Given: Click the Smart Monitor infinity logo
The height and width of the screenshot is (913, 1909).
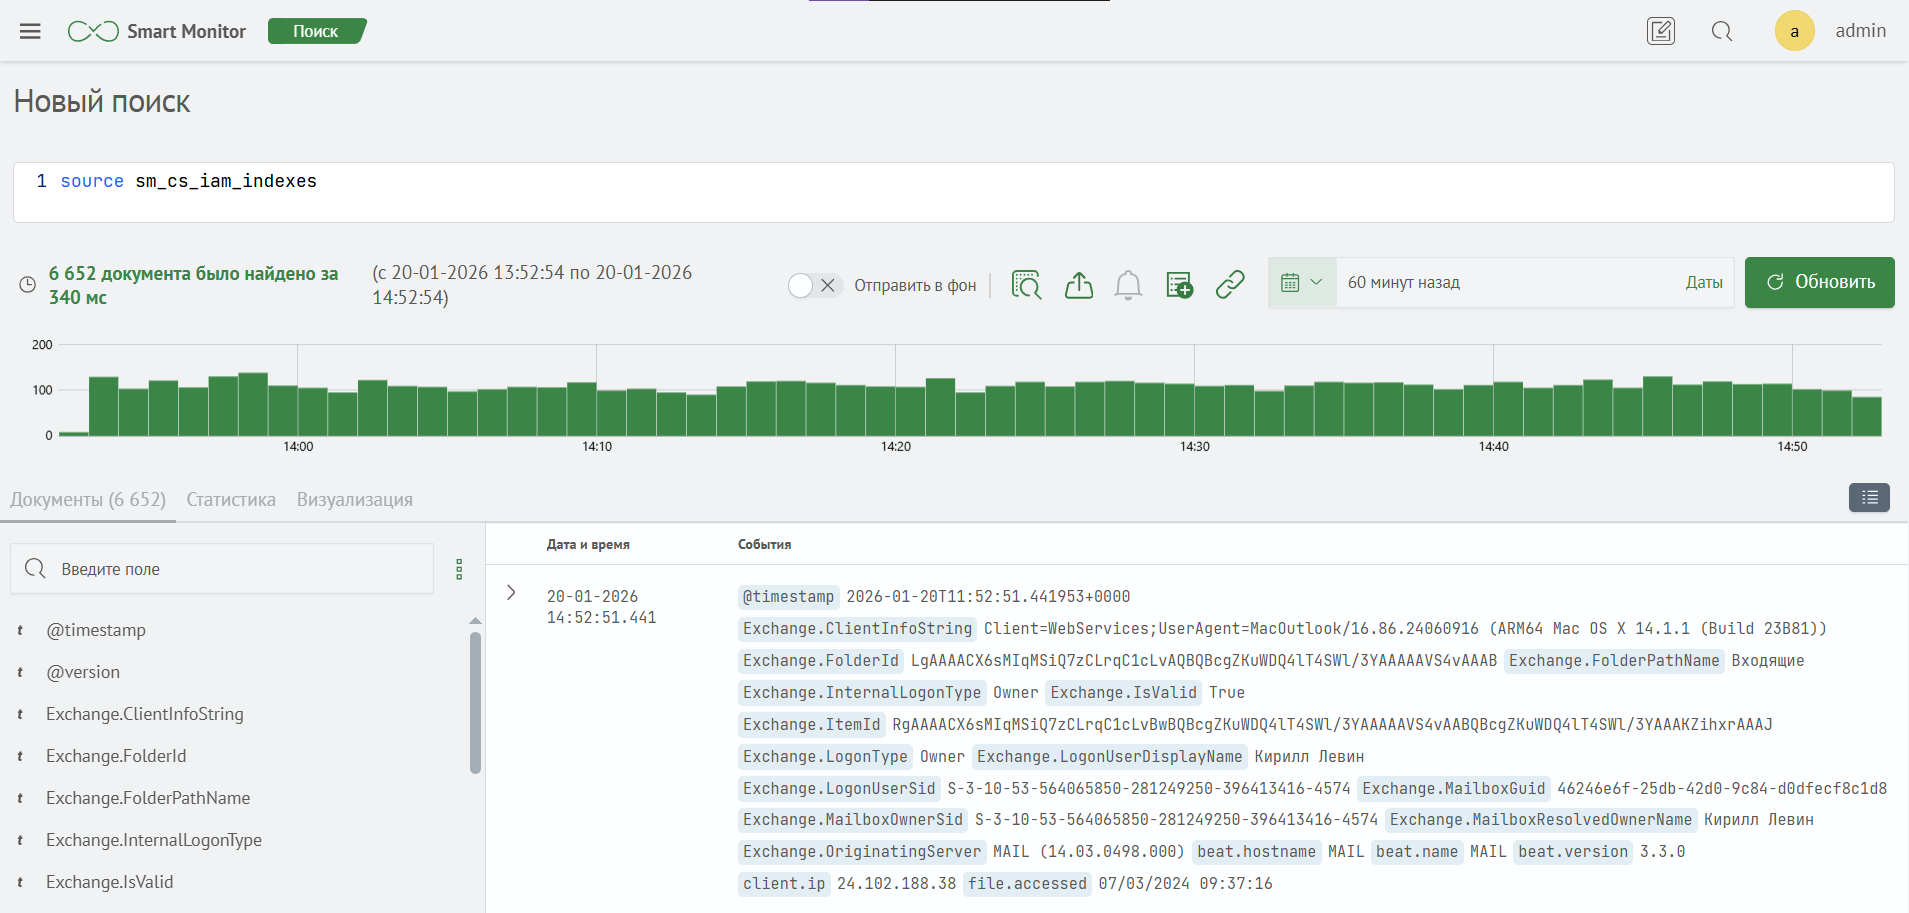Looking at the screenshot, I should (93, 31).
